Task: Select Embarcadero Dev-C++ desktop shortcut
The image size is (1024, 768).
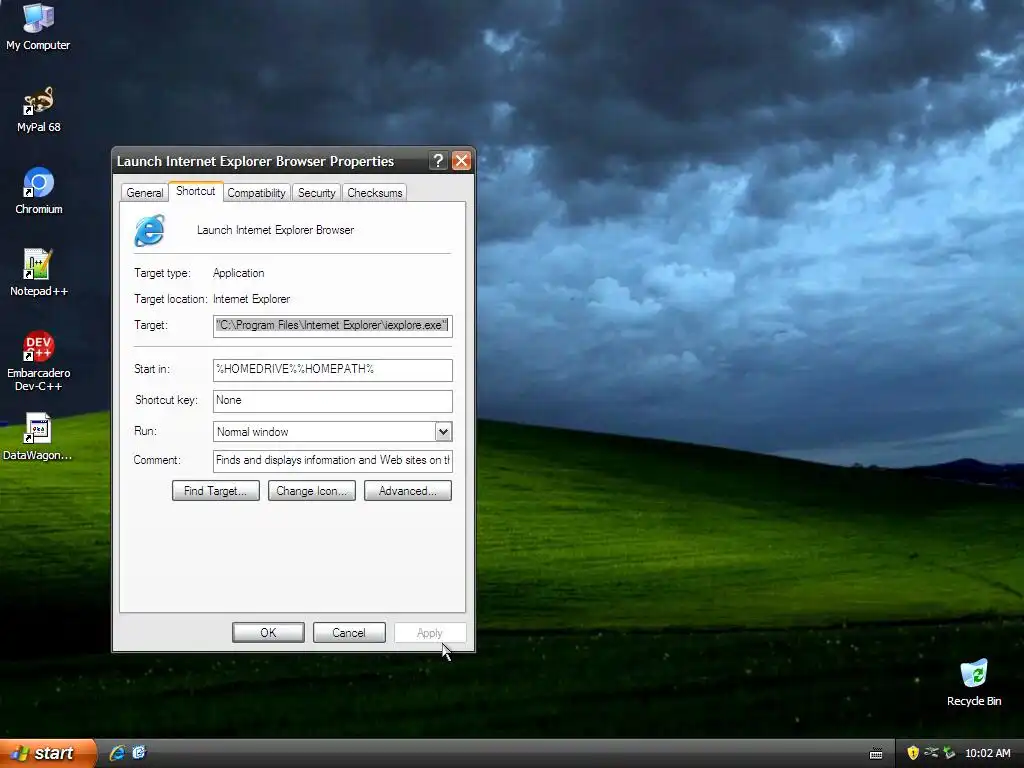Action: pos(39,361)
